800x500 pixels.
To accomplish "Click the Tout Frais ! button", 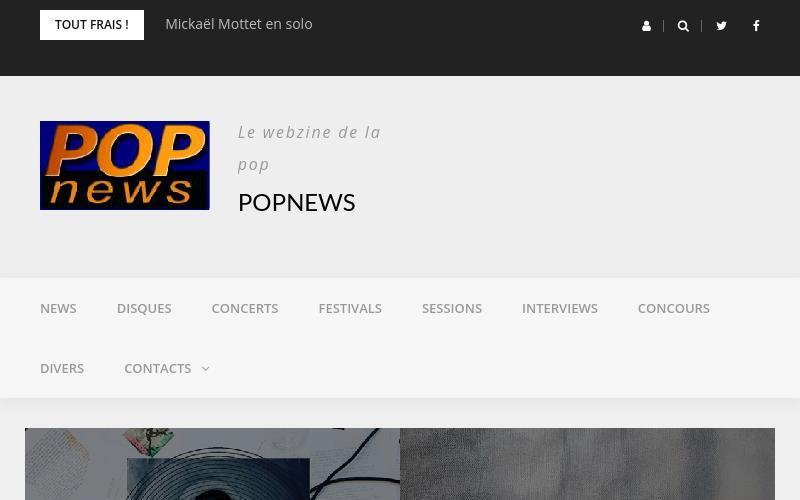I will [92, 25].
